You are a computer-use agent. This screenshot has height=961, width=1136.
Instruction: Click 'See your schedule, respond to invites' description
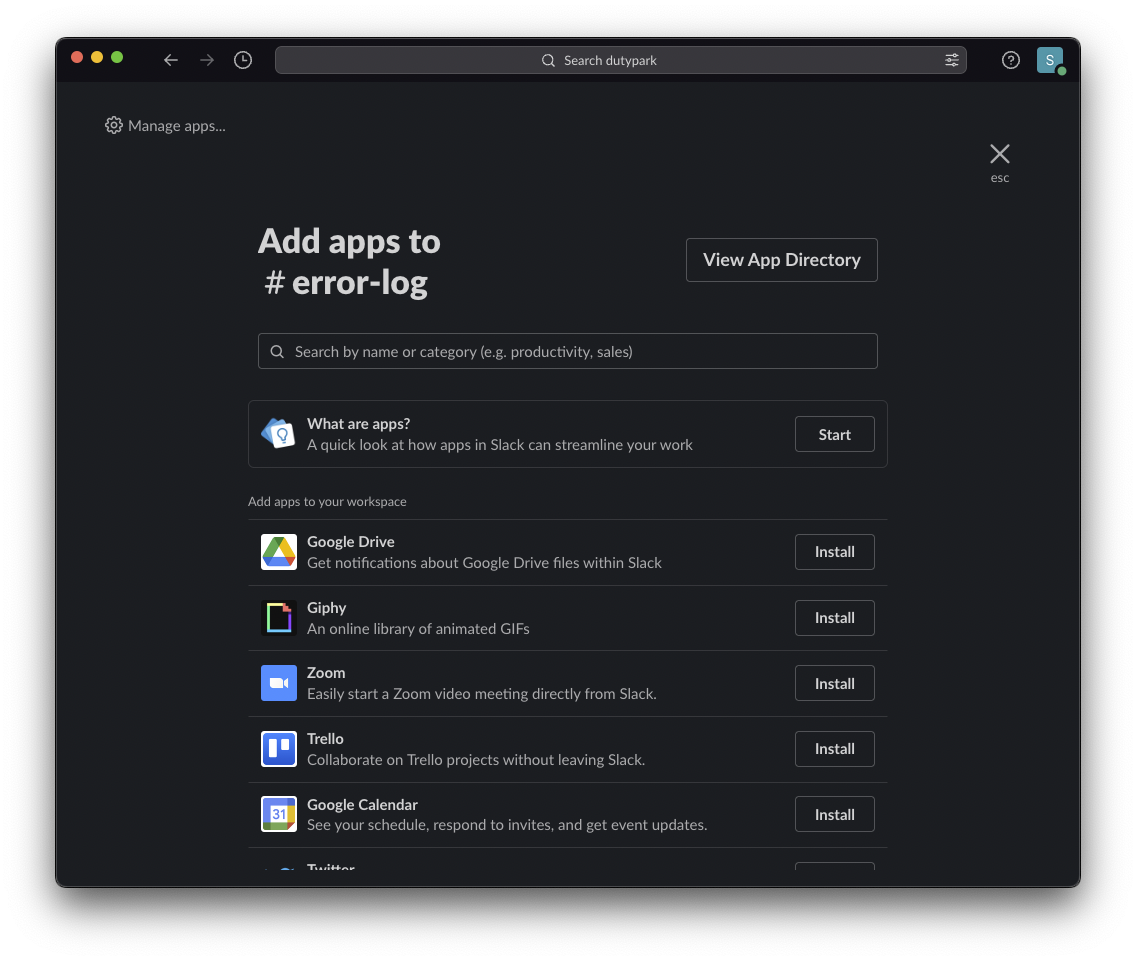pos(507,825)
